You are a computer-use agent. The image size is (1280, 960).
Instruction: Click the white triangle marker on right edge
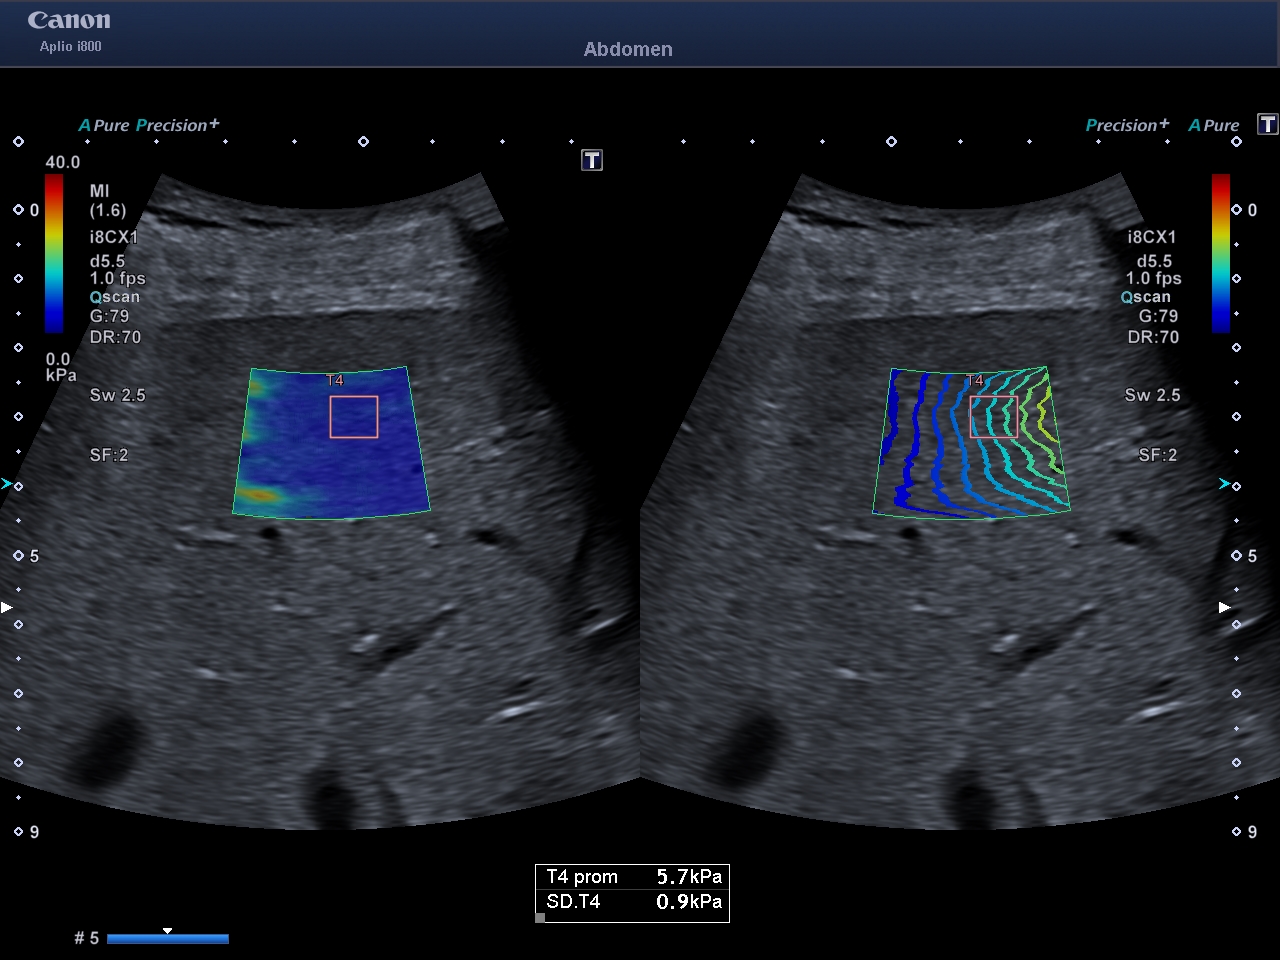point(1224,607)
